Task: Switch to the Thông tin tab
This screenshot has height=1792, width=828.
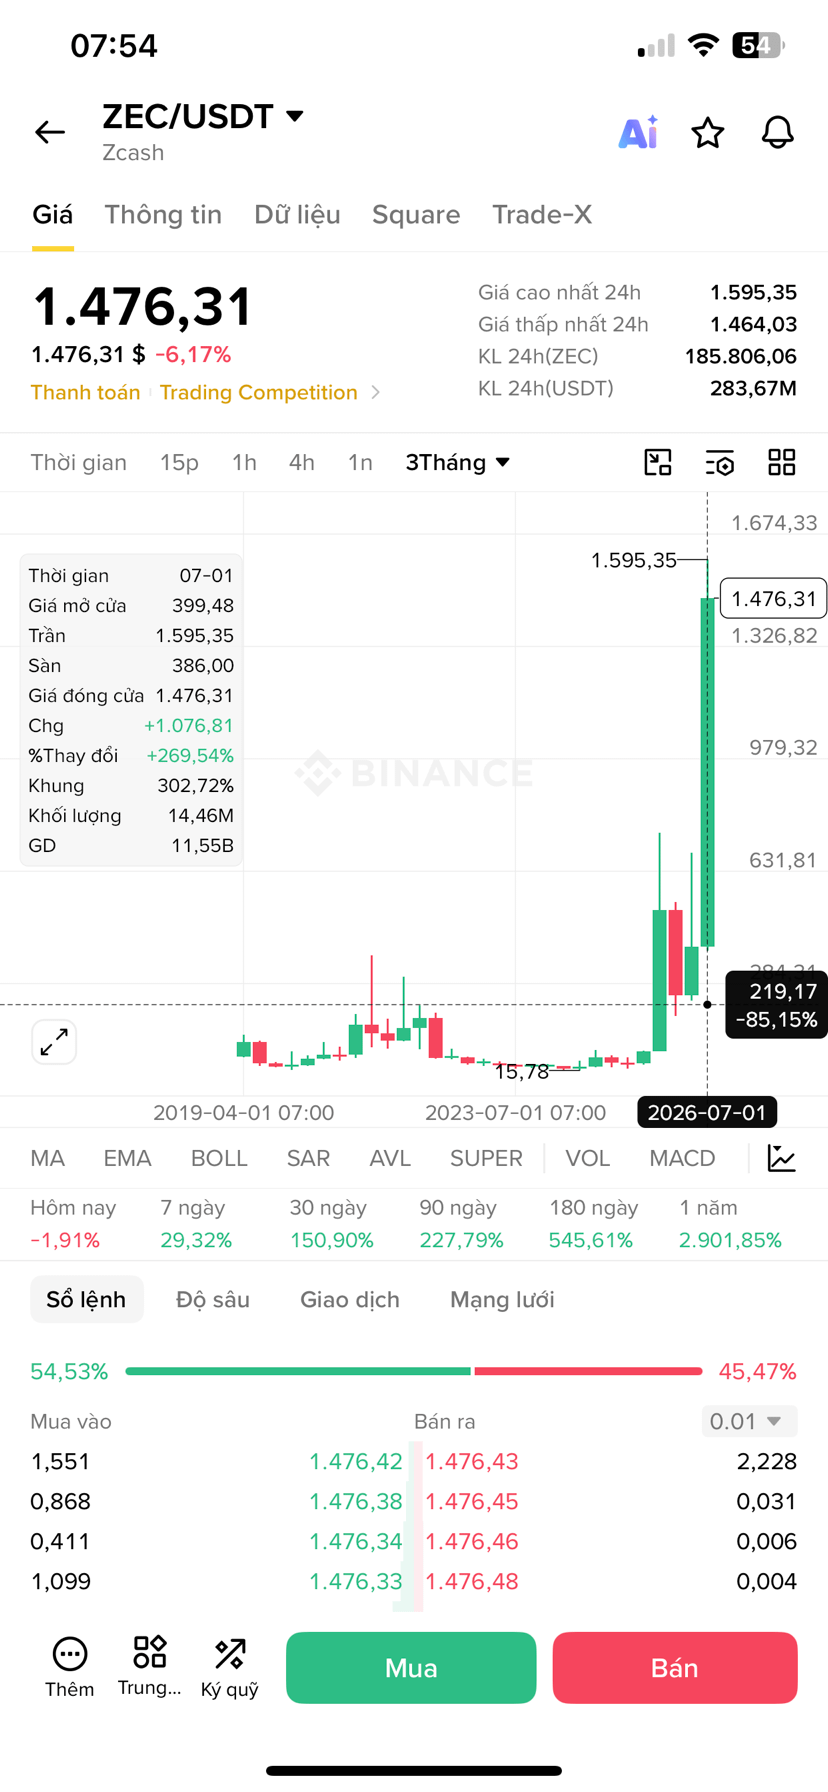Action: [163, 214]
